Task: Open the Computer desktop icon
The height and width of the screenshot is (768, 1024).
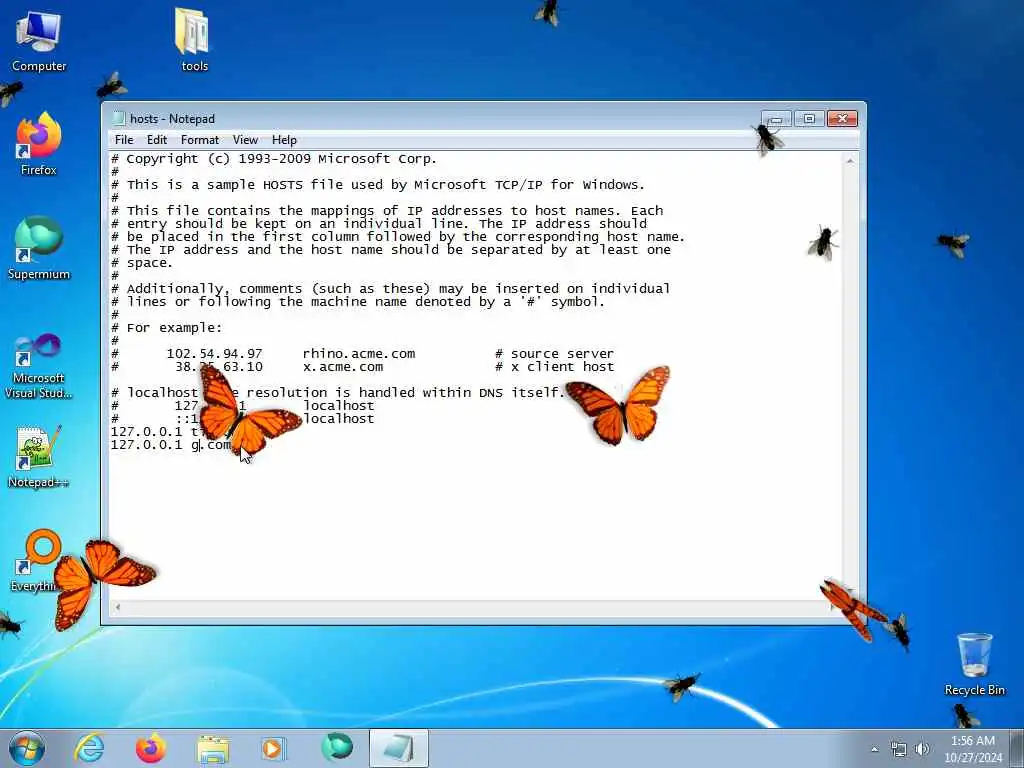Action: click(39, 41)
